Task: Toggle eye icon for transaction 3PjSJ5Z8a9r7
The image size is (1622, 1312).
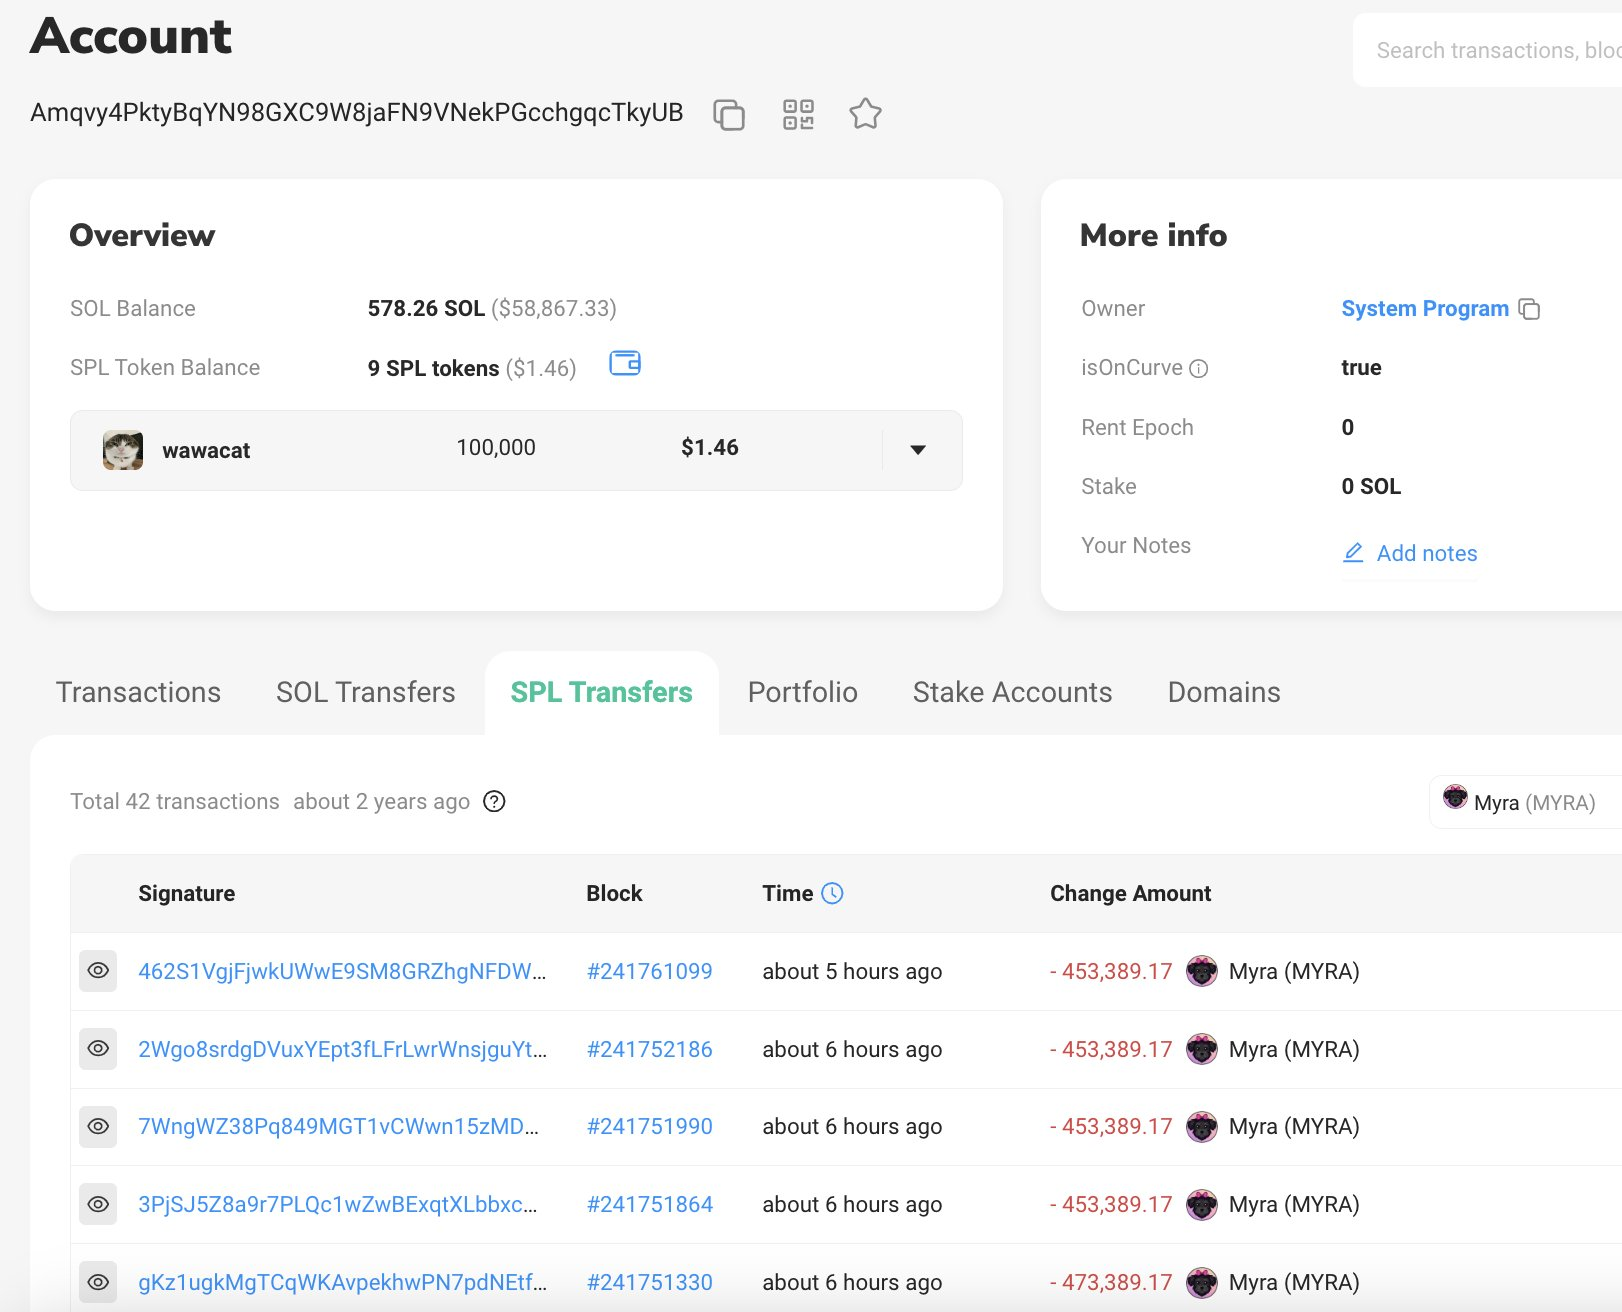Action: [x=98, y=1205]
